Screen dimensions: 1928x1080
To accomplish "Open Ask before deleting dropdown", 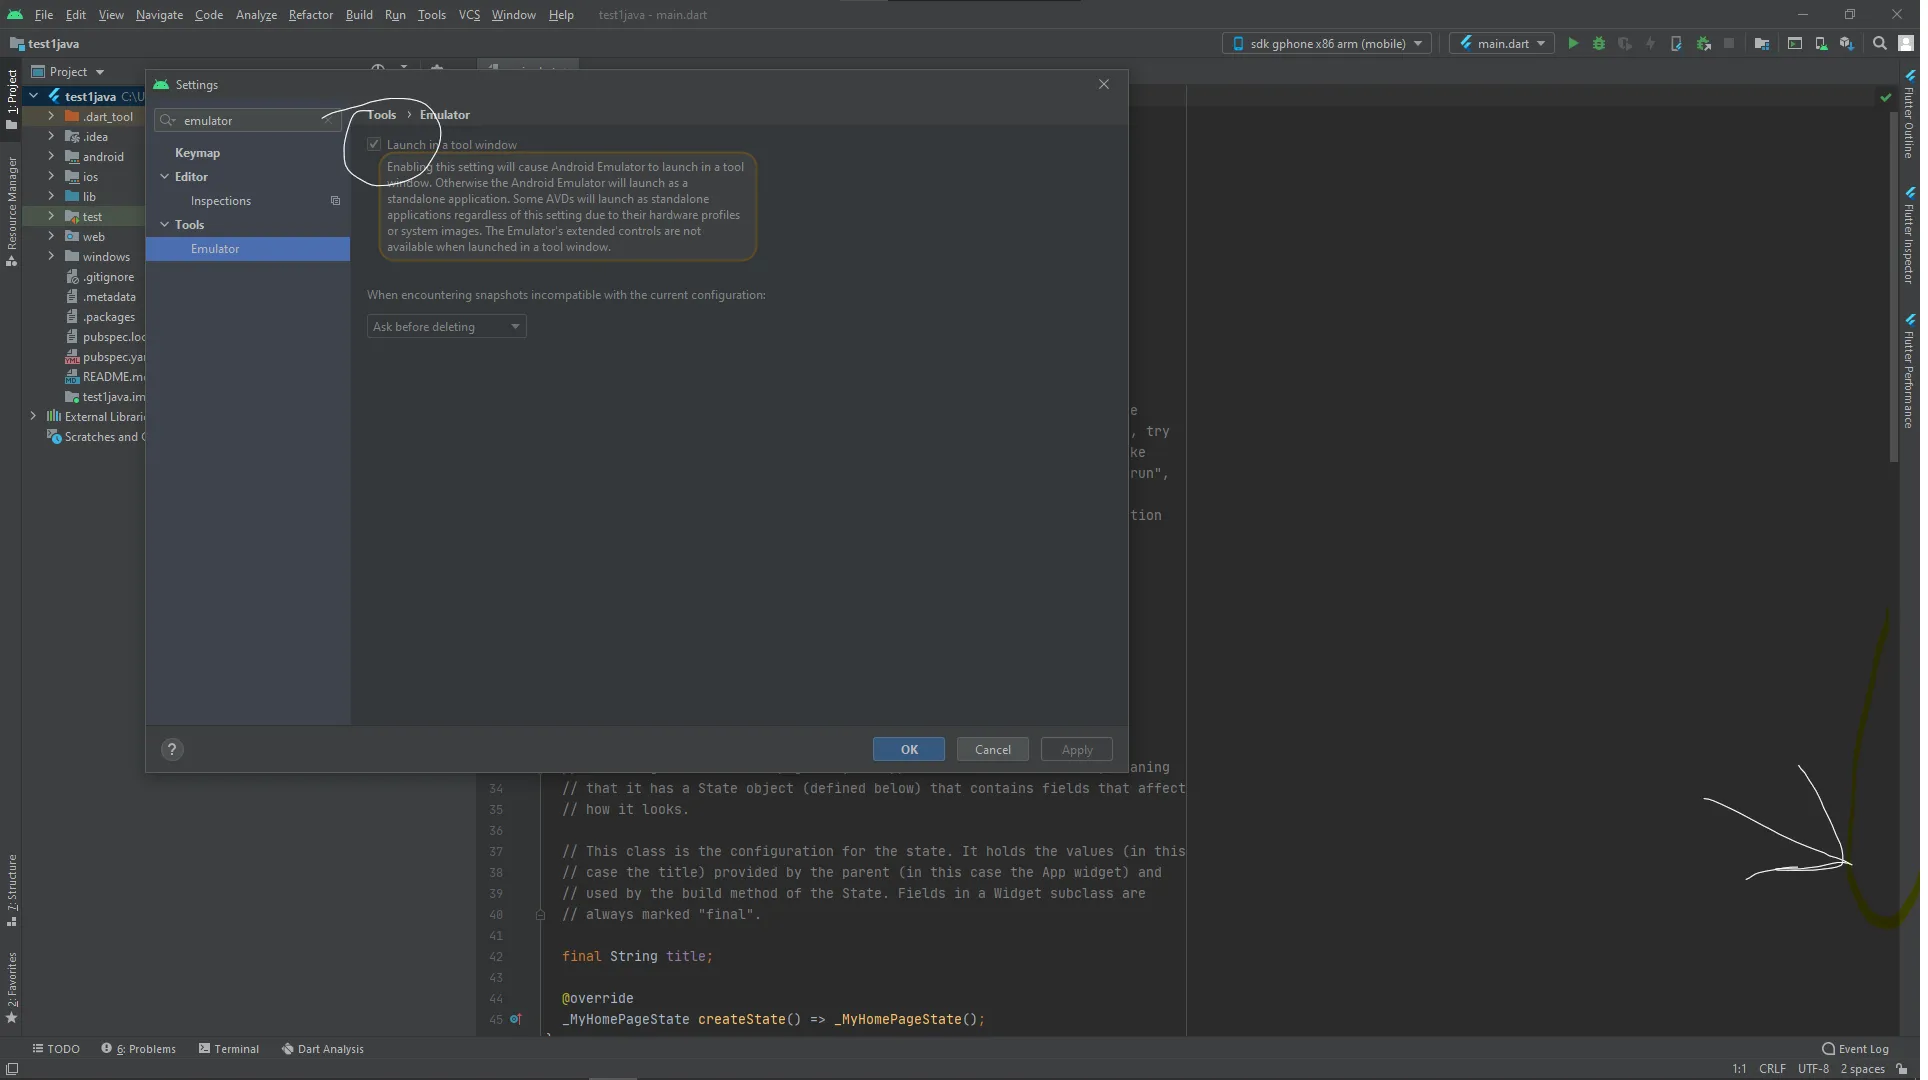I will pos(448,328).
